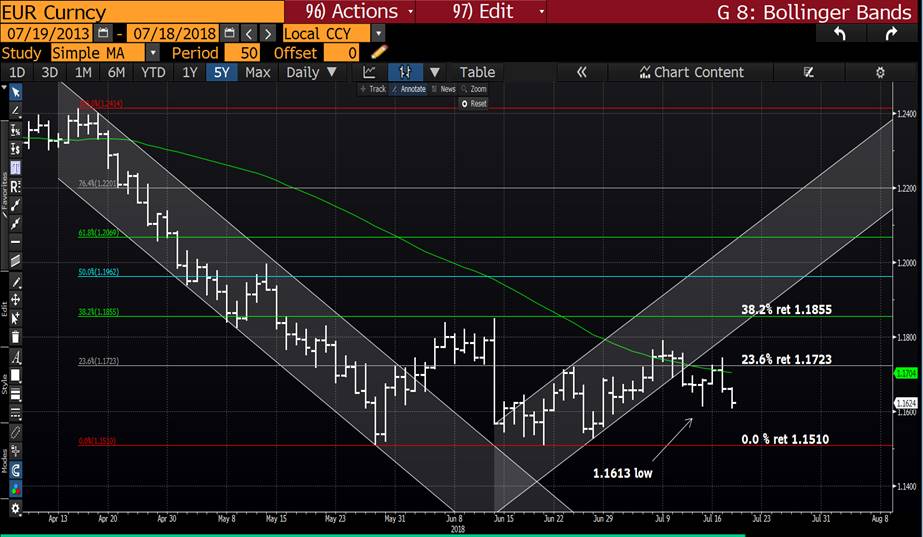Toggle News overlay on the chart
923x537 pixels.
click(x=444, y=89)
